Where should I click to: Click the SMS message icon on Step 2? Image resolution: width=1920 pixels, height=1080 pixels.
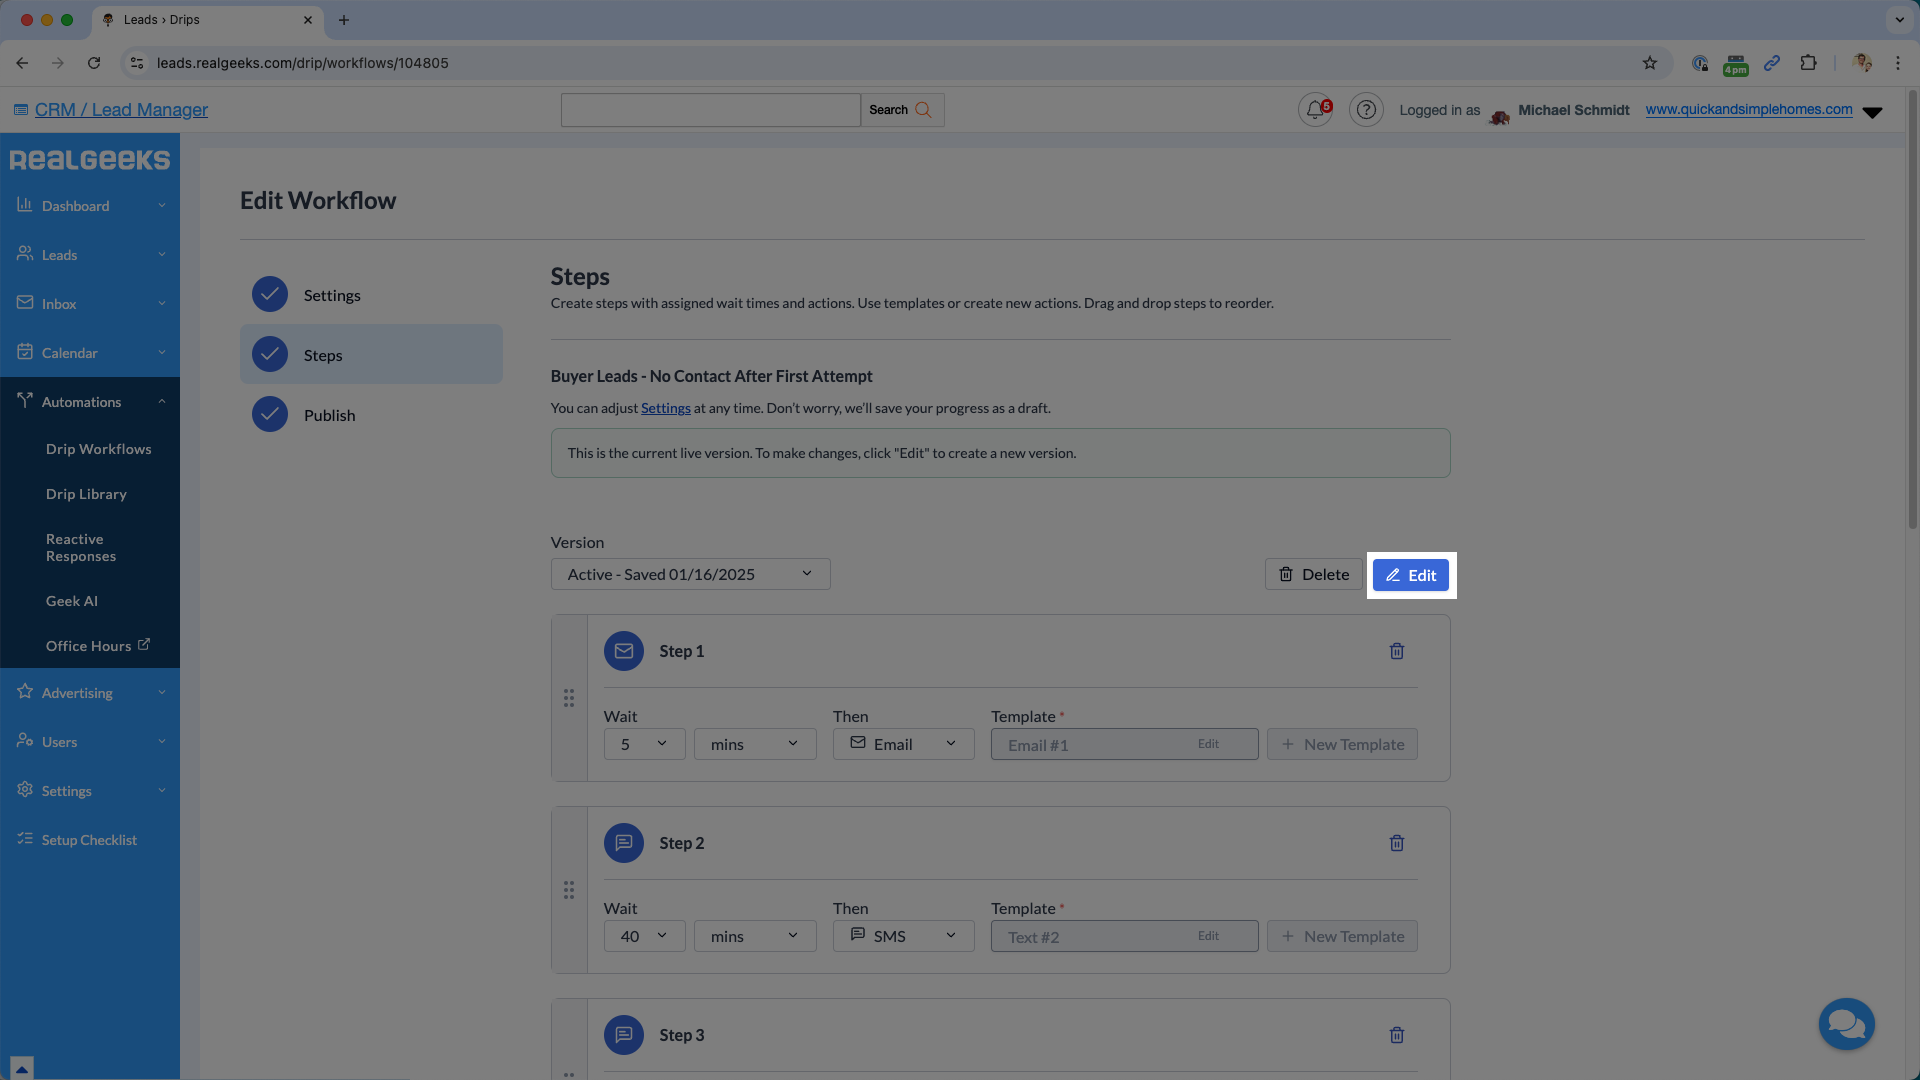coord(623,843)
